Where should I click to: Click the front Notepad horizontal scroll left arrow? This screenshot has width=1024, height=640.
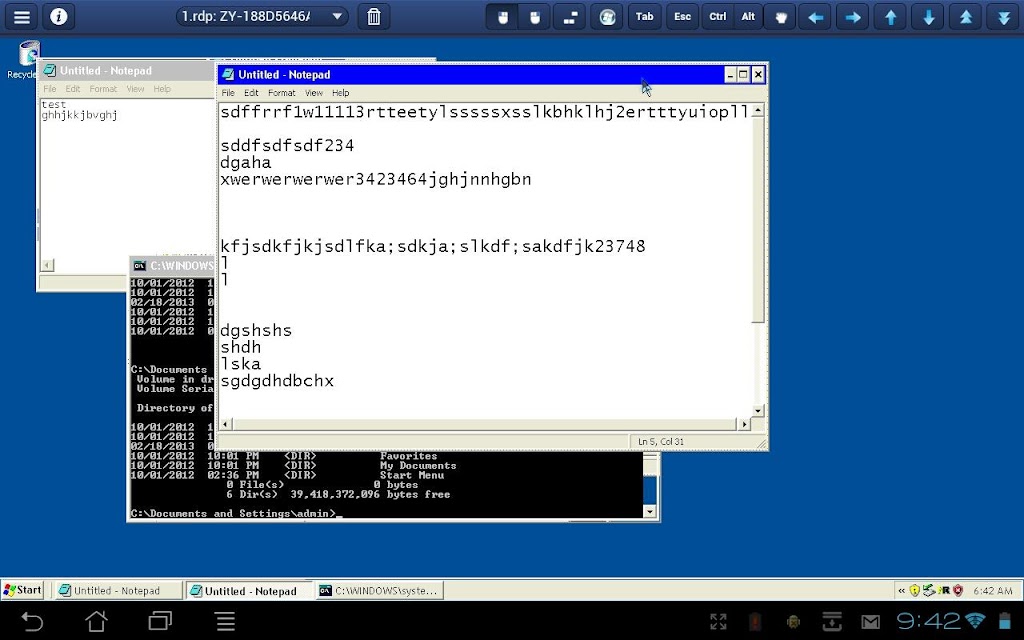[x=225, y=424]
